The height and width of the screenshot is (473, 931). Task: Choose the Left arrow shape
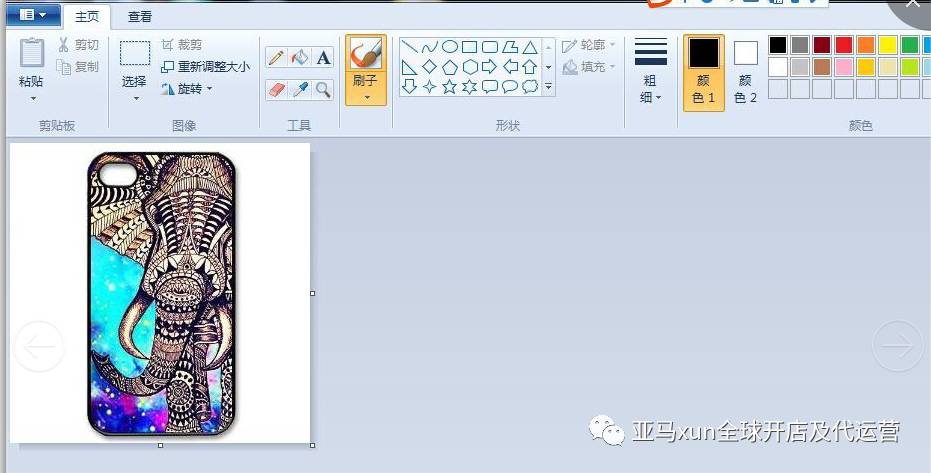point(510,66)
